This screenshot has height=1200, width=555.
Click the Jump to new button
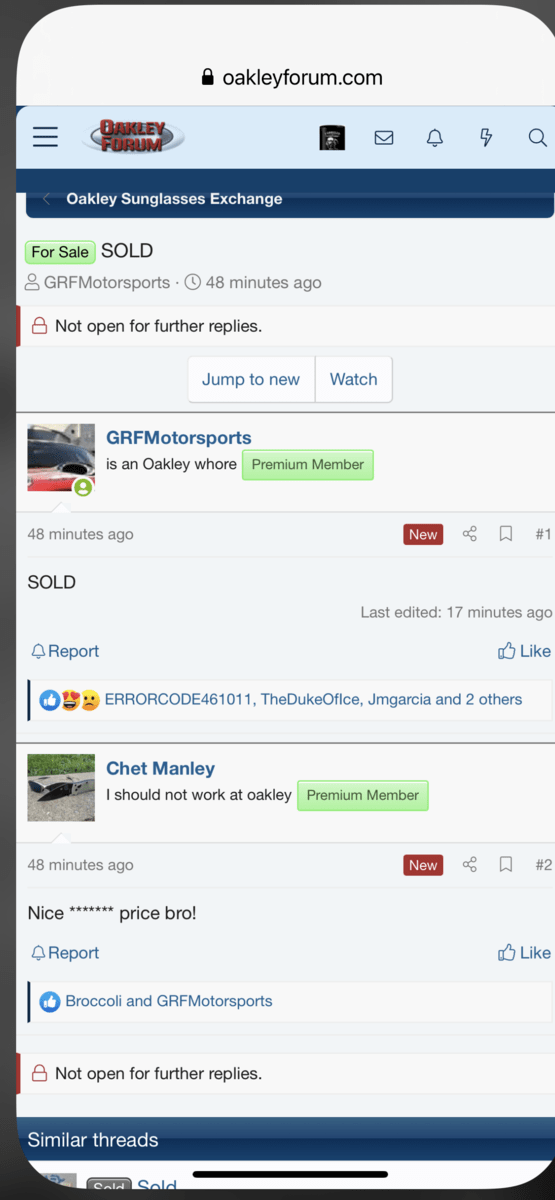click(251, 379)
